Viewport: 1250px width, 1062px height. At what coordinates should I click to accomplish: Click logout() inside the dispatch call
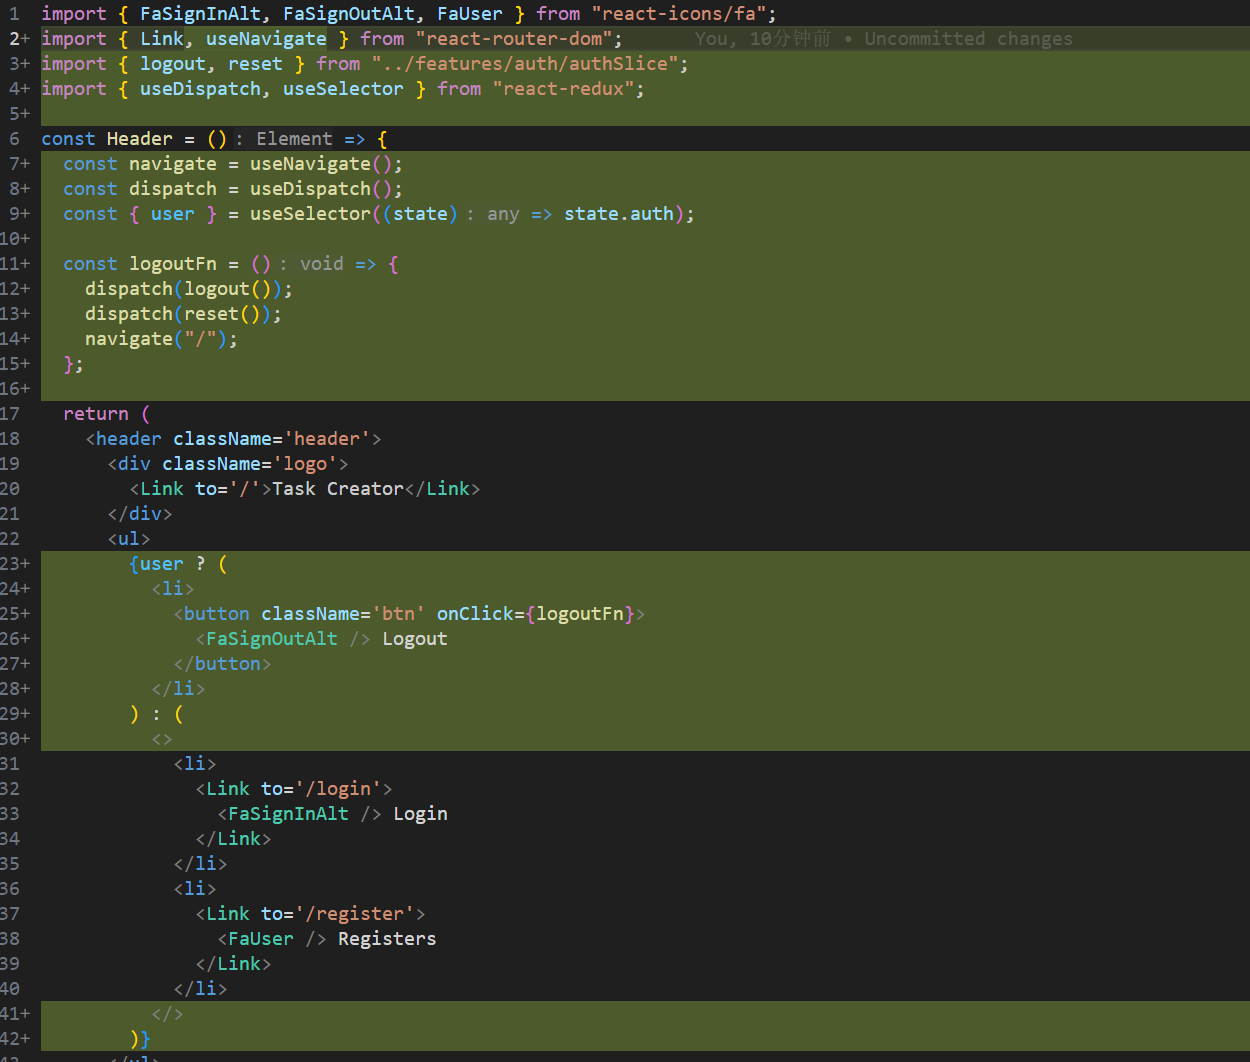coord(227,289)
